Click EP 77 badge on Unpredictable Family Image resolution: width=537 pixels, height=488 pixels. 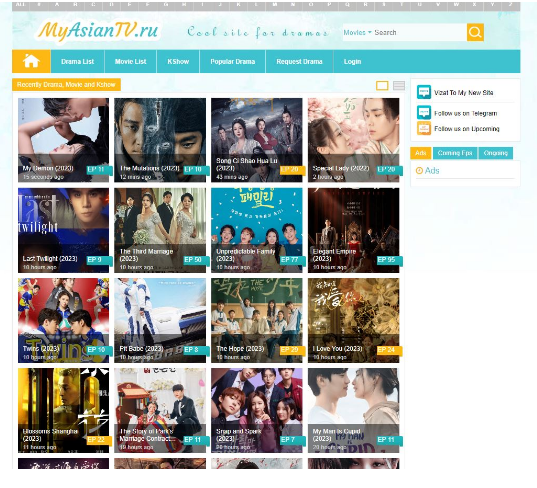[x=293, y=260]
